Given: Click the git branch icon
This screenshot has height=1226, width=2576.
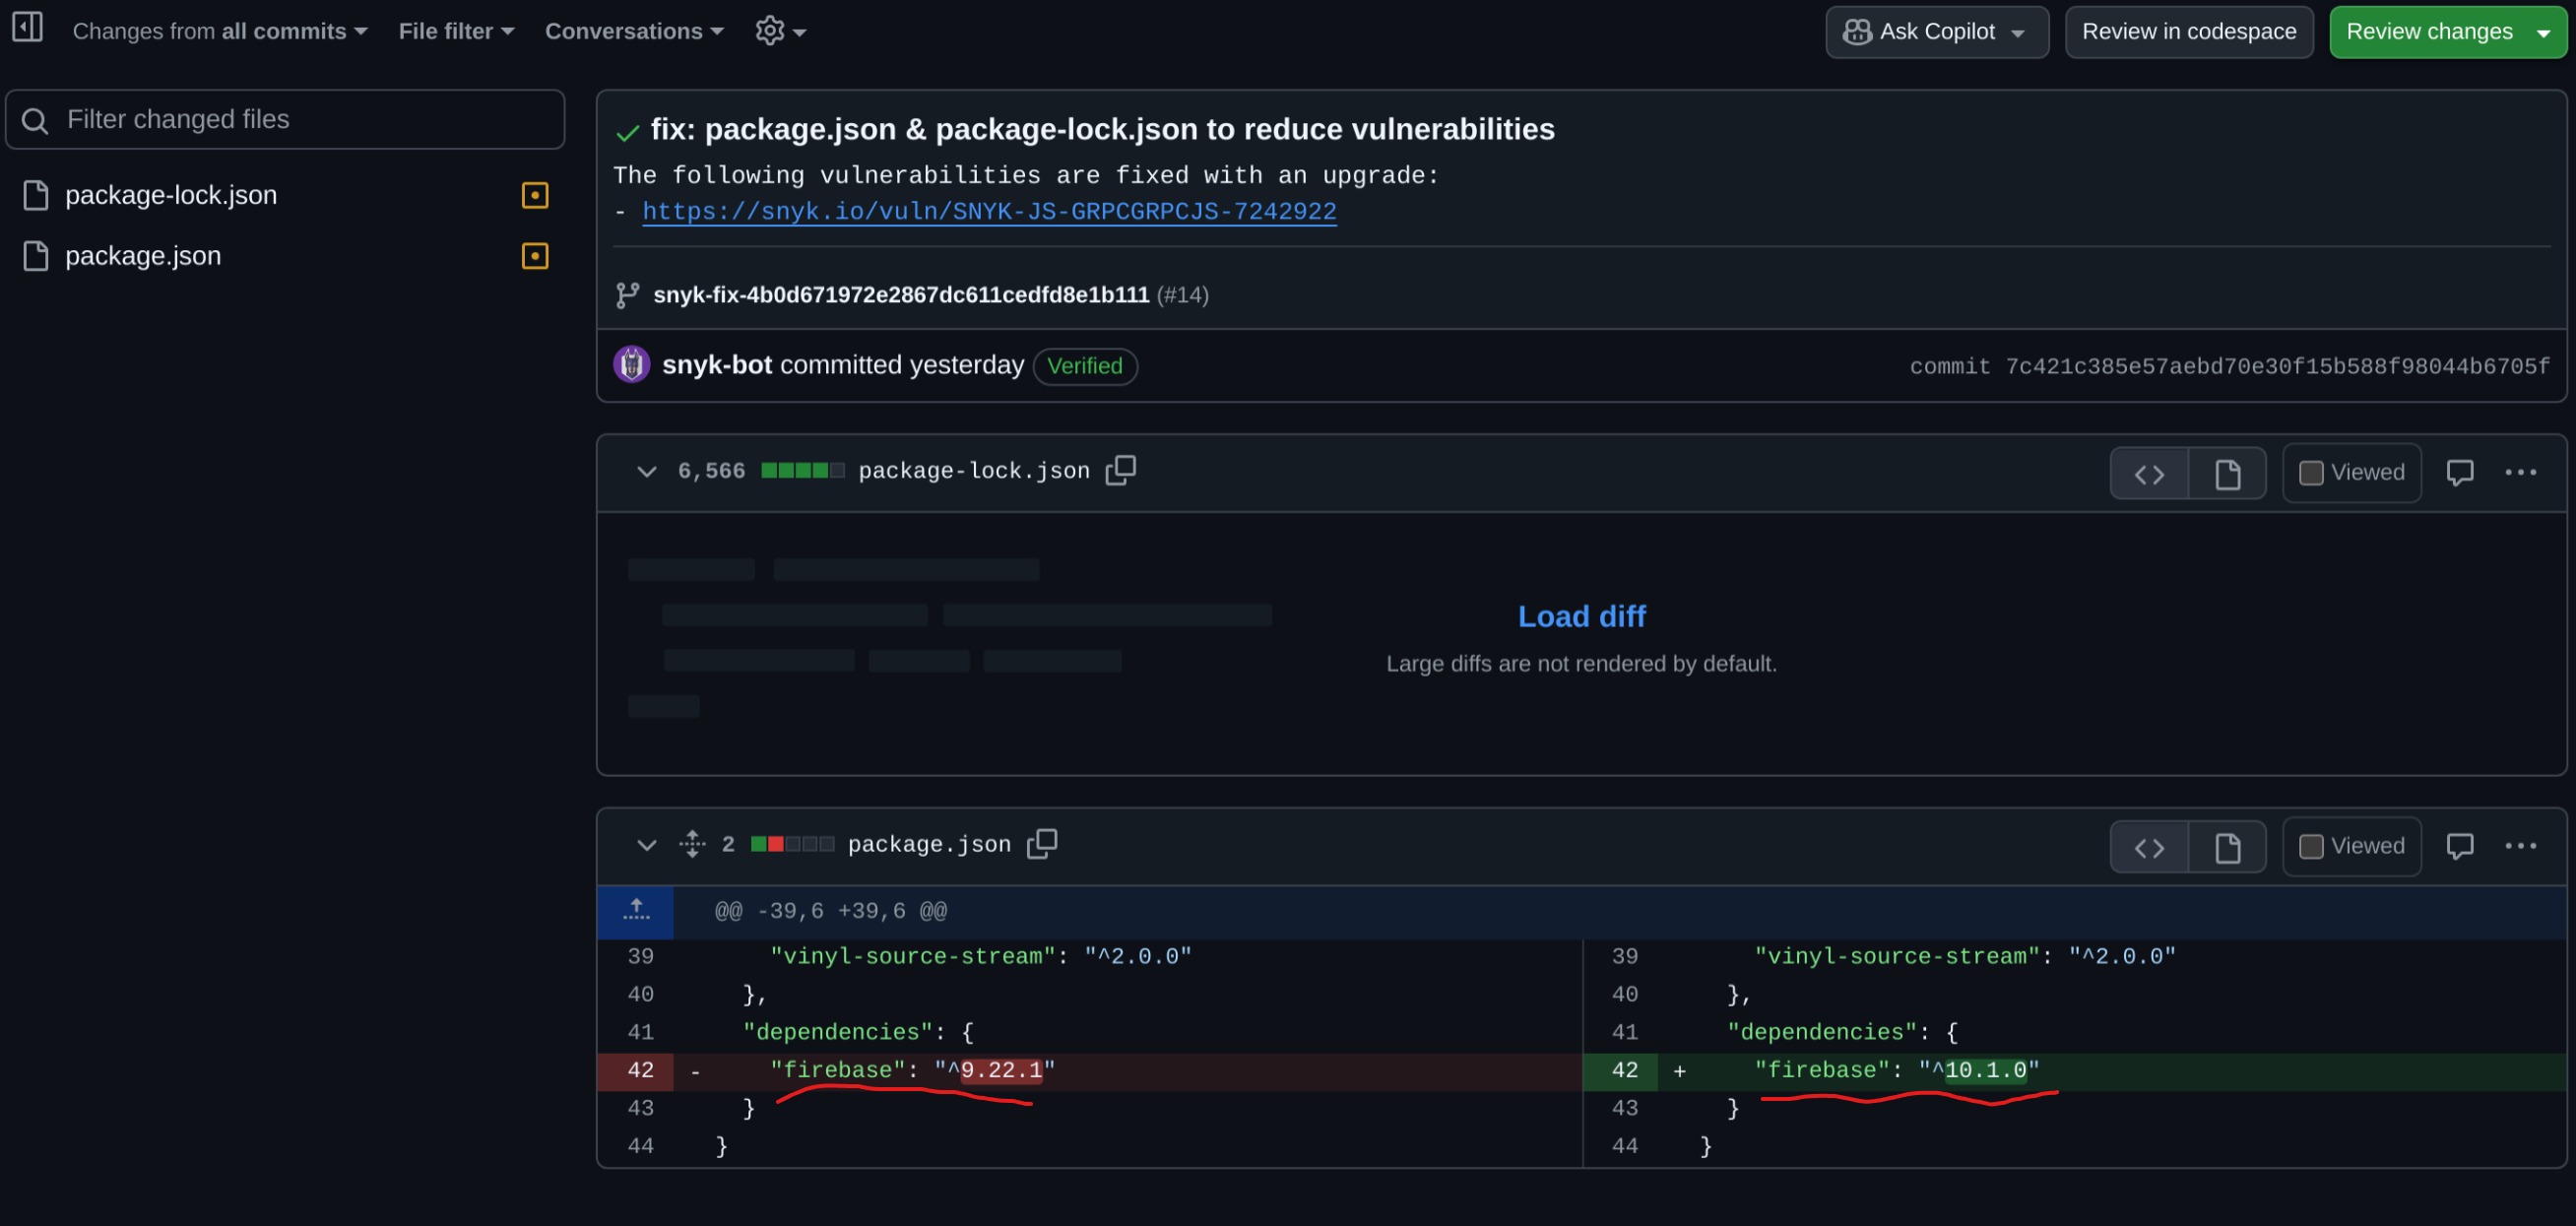Looking at the screenshot, I should click(x=627, y=295).
